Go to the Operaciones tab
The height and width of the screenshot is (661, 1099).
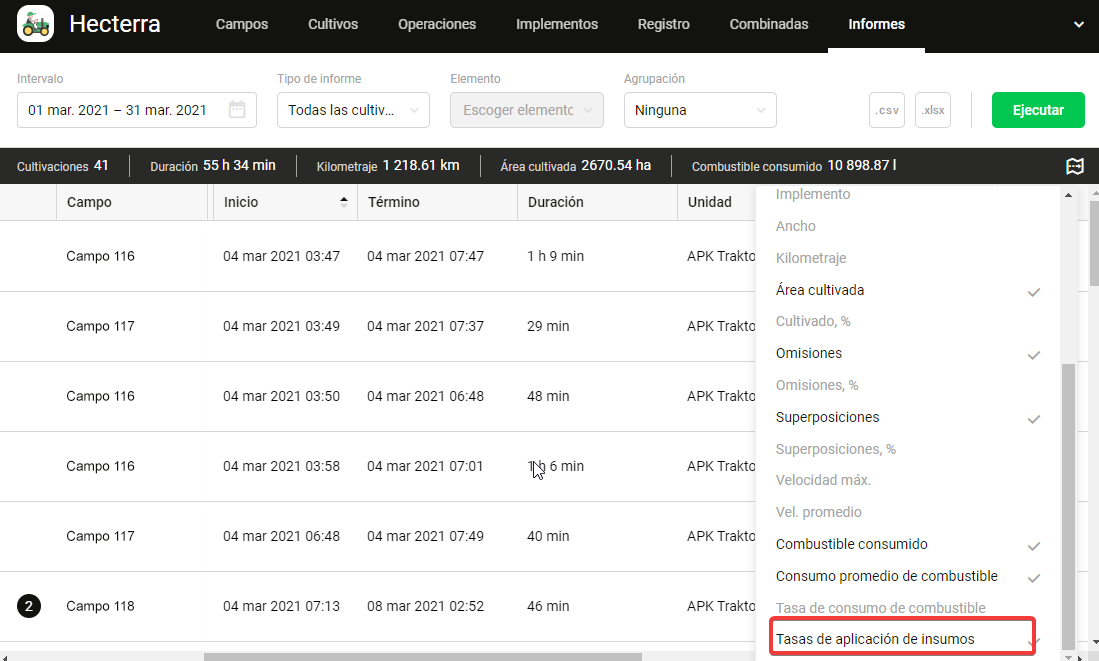click(x=437, y=24)
